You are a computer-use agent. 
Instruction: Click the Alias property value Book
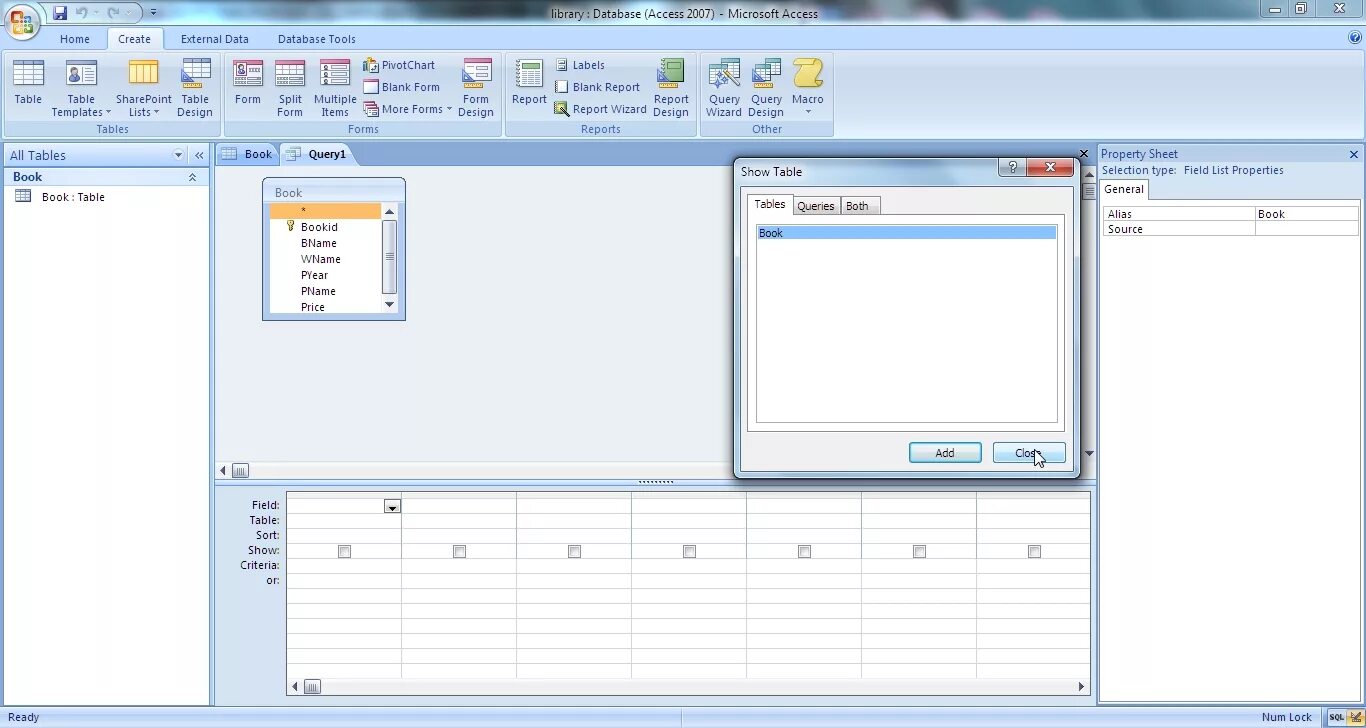pos(1307,214)
